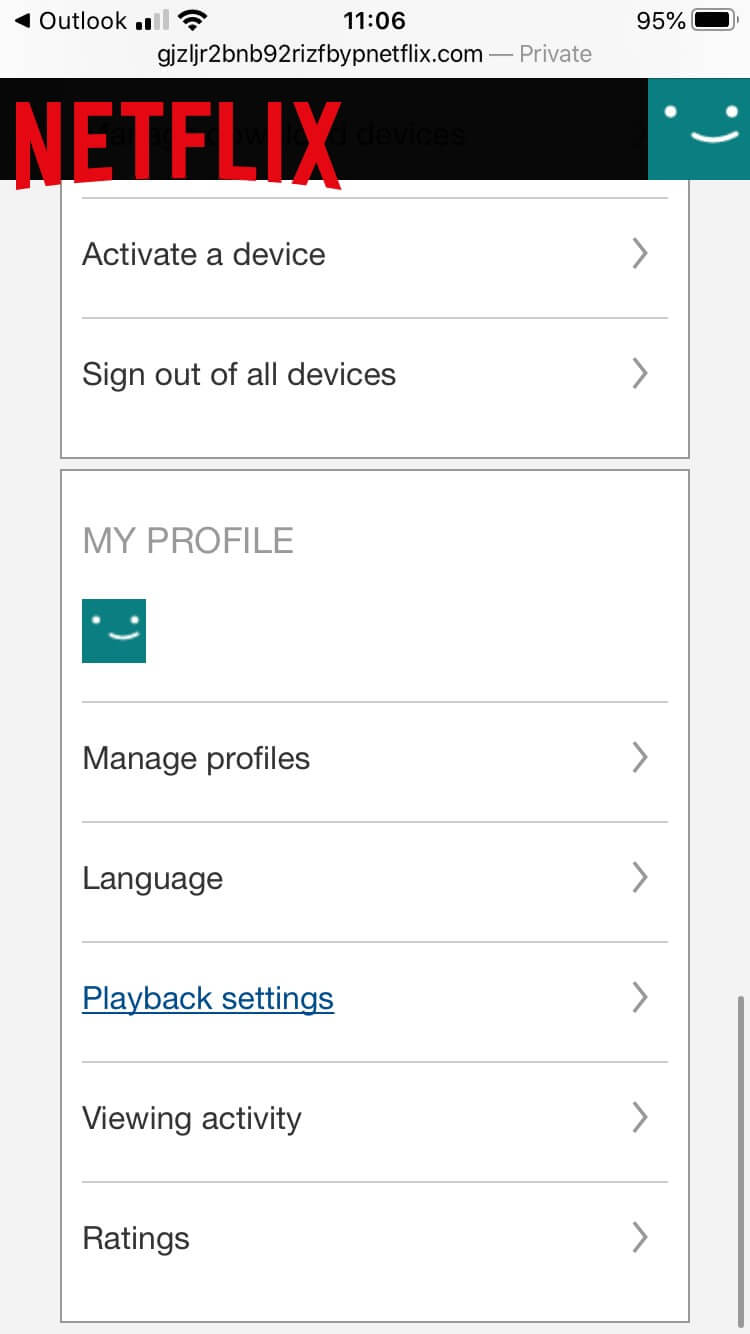This screenshot has width=750, height=1334.
Task: Tap the 95% battery percentage
Action: 660,20
